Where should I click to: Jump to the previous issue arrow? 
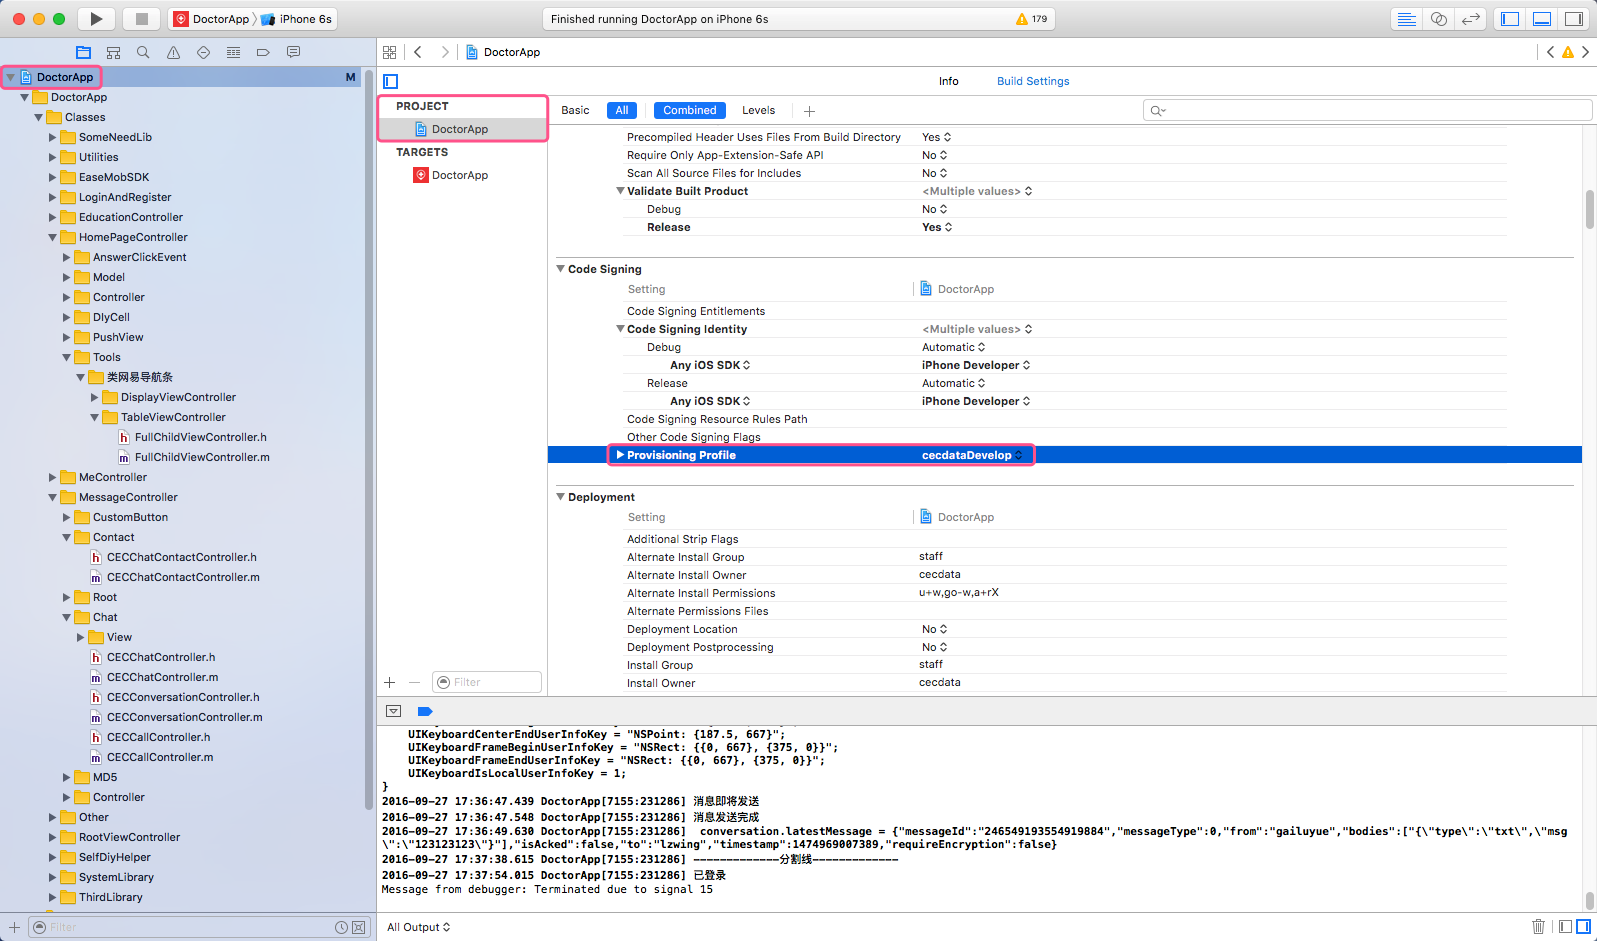click(1551, 52)
